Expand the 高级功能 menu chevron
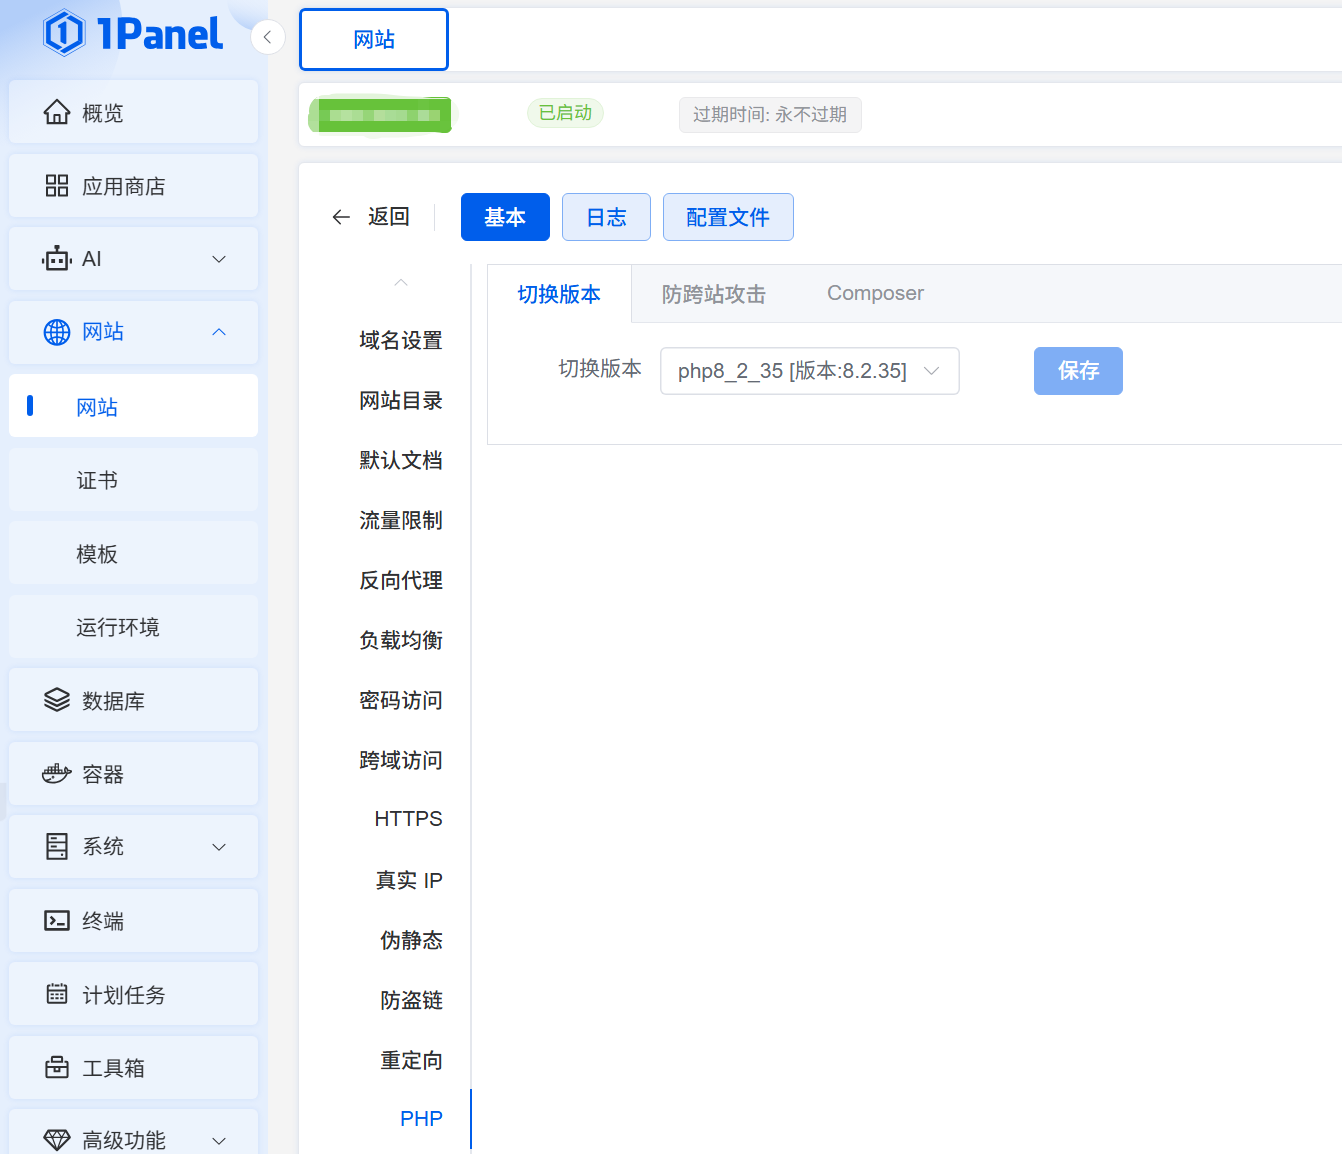 219,1140
